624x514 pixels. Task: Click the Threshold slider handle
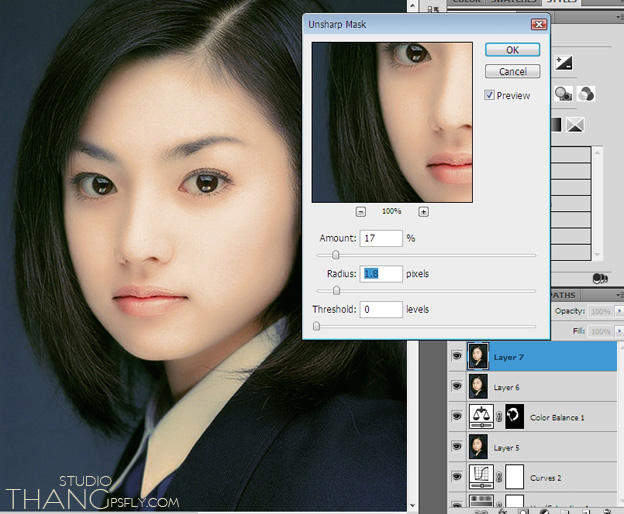(316, 326)
